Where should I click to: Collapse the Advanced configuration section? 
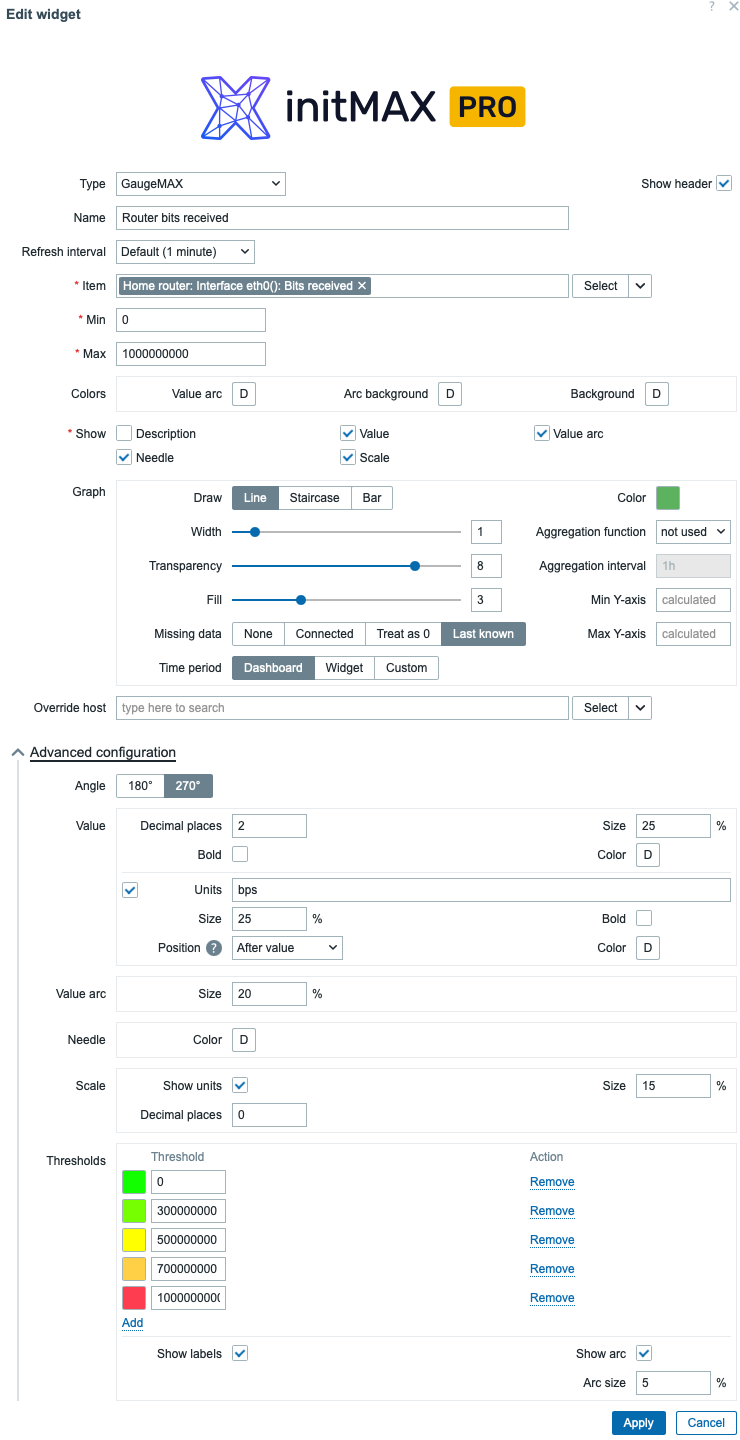102,752
